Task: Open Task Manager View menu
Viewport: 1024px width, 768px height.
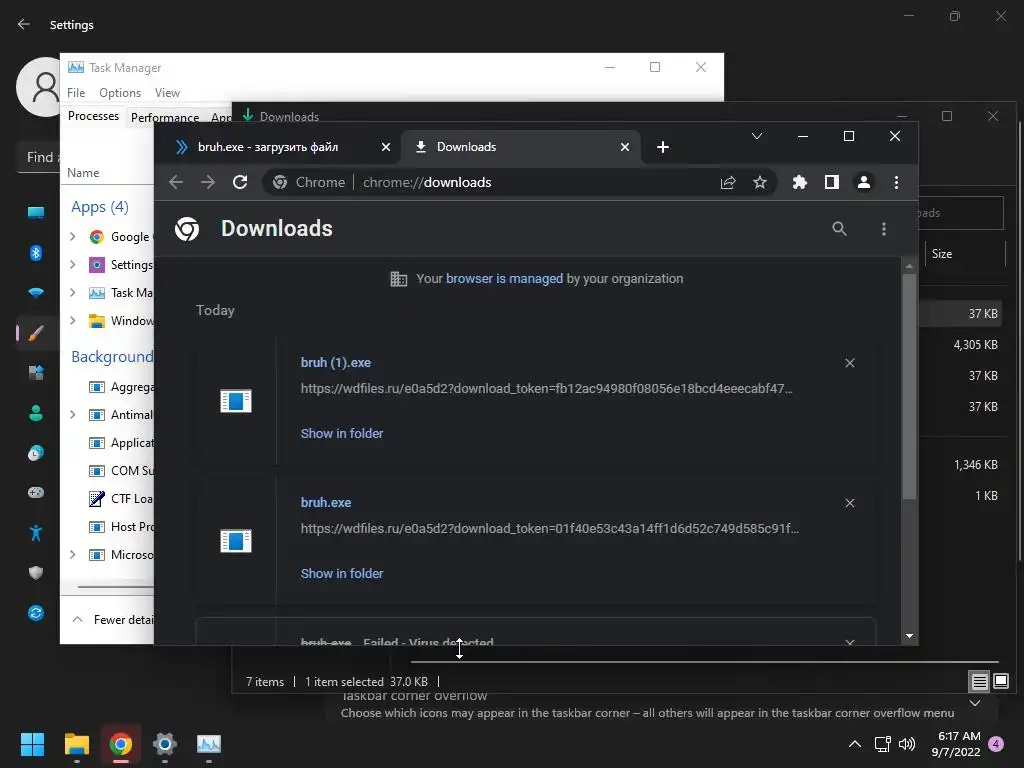Action: [167, 93]
